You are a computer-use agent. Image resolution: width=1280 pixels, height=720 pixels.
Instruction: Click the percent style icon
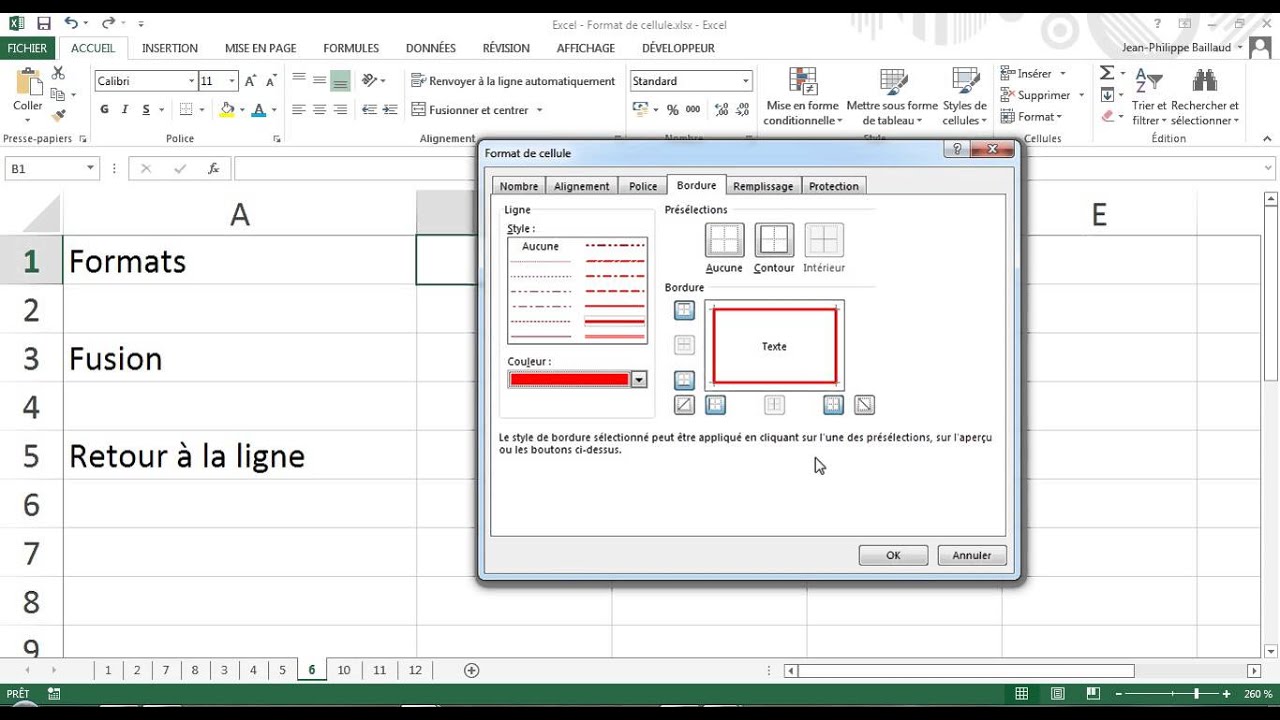pos(672,110)
